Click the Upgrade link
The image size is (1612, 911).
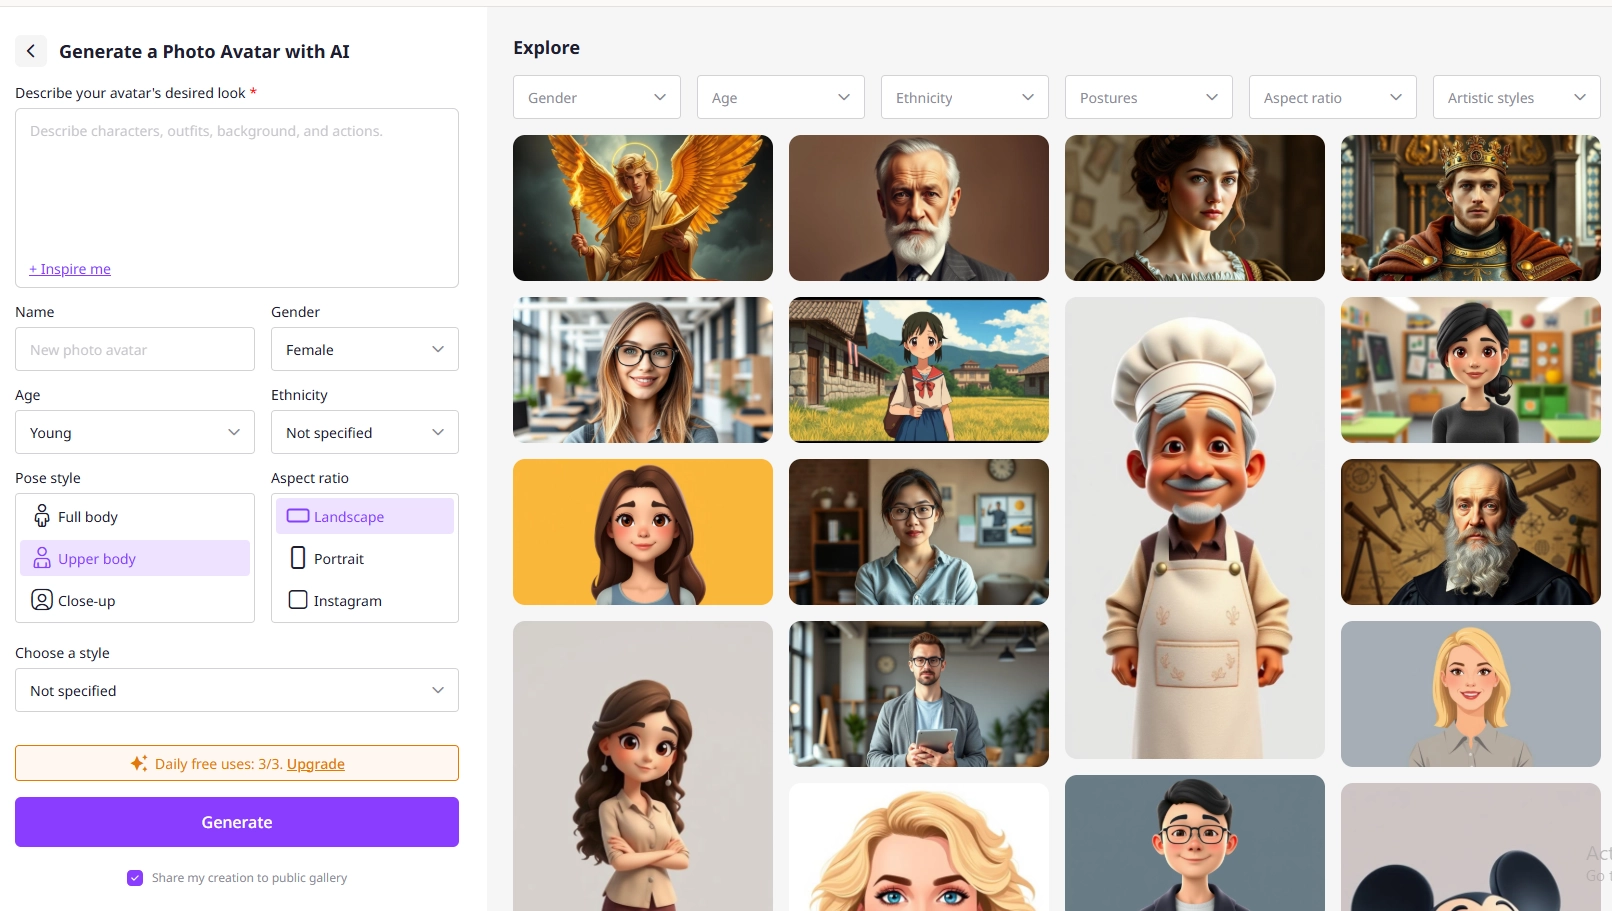click(x=315, y=764)
